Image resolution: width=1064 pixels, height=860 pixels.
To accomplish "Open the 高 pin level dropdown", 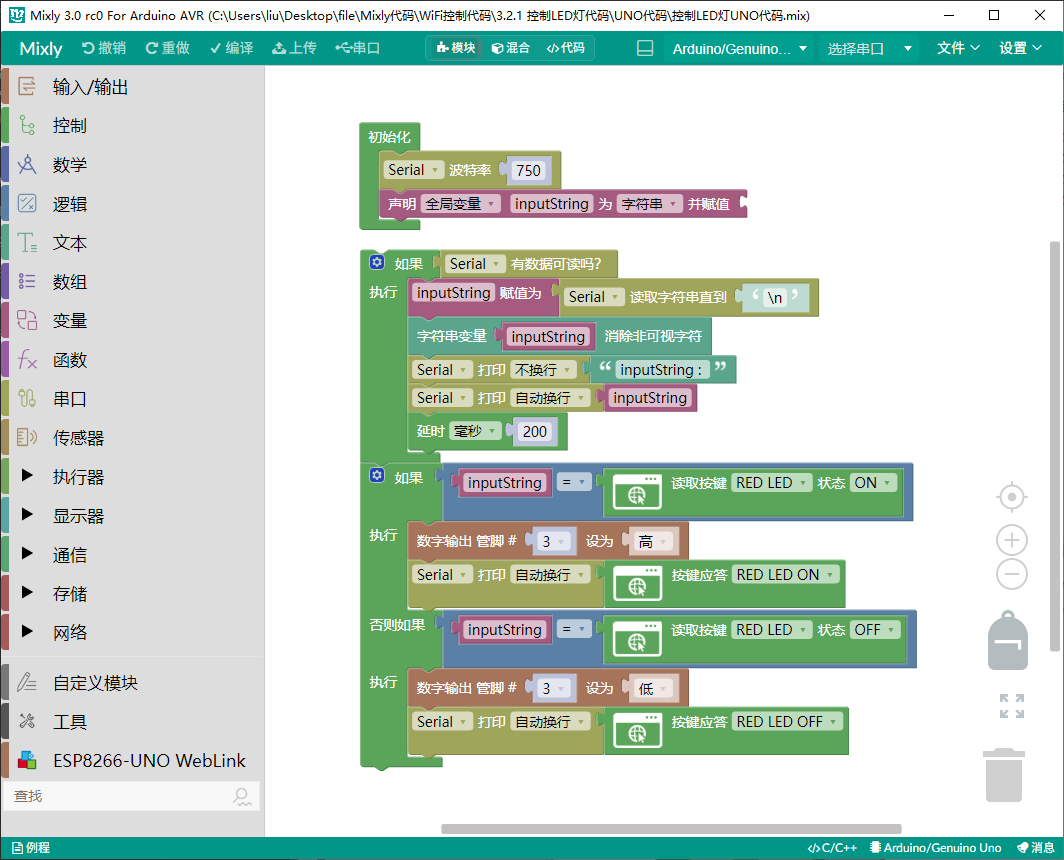I will [653, 541].
